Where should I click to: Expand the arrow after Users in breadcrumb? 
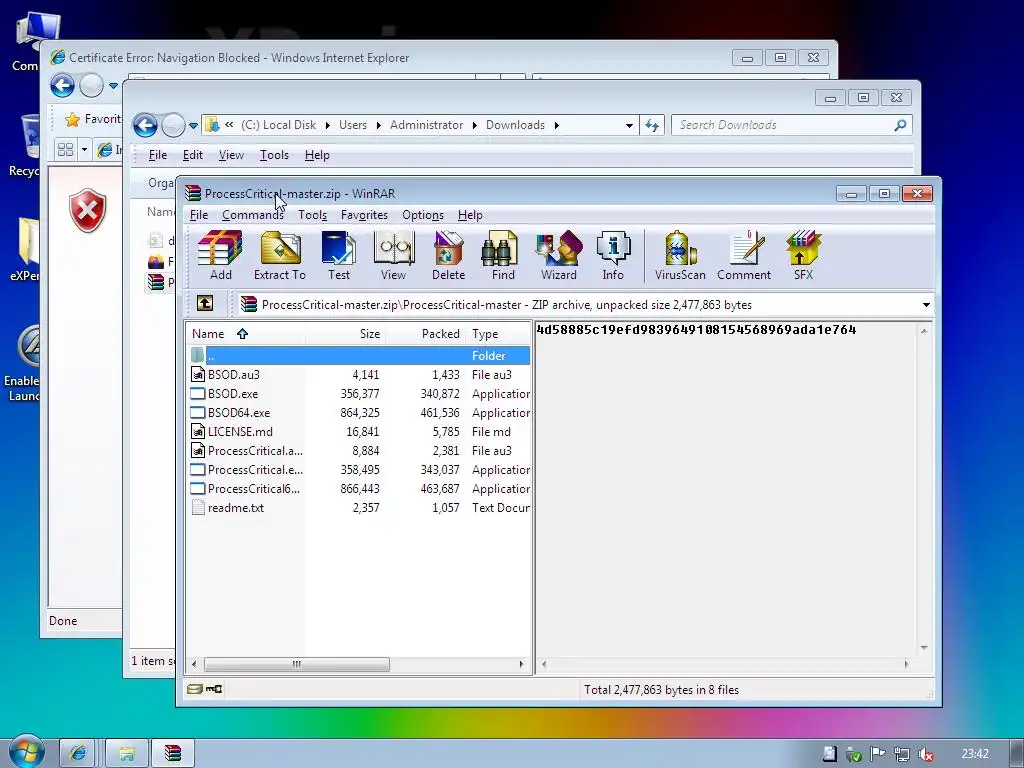(378, 125)
